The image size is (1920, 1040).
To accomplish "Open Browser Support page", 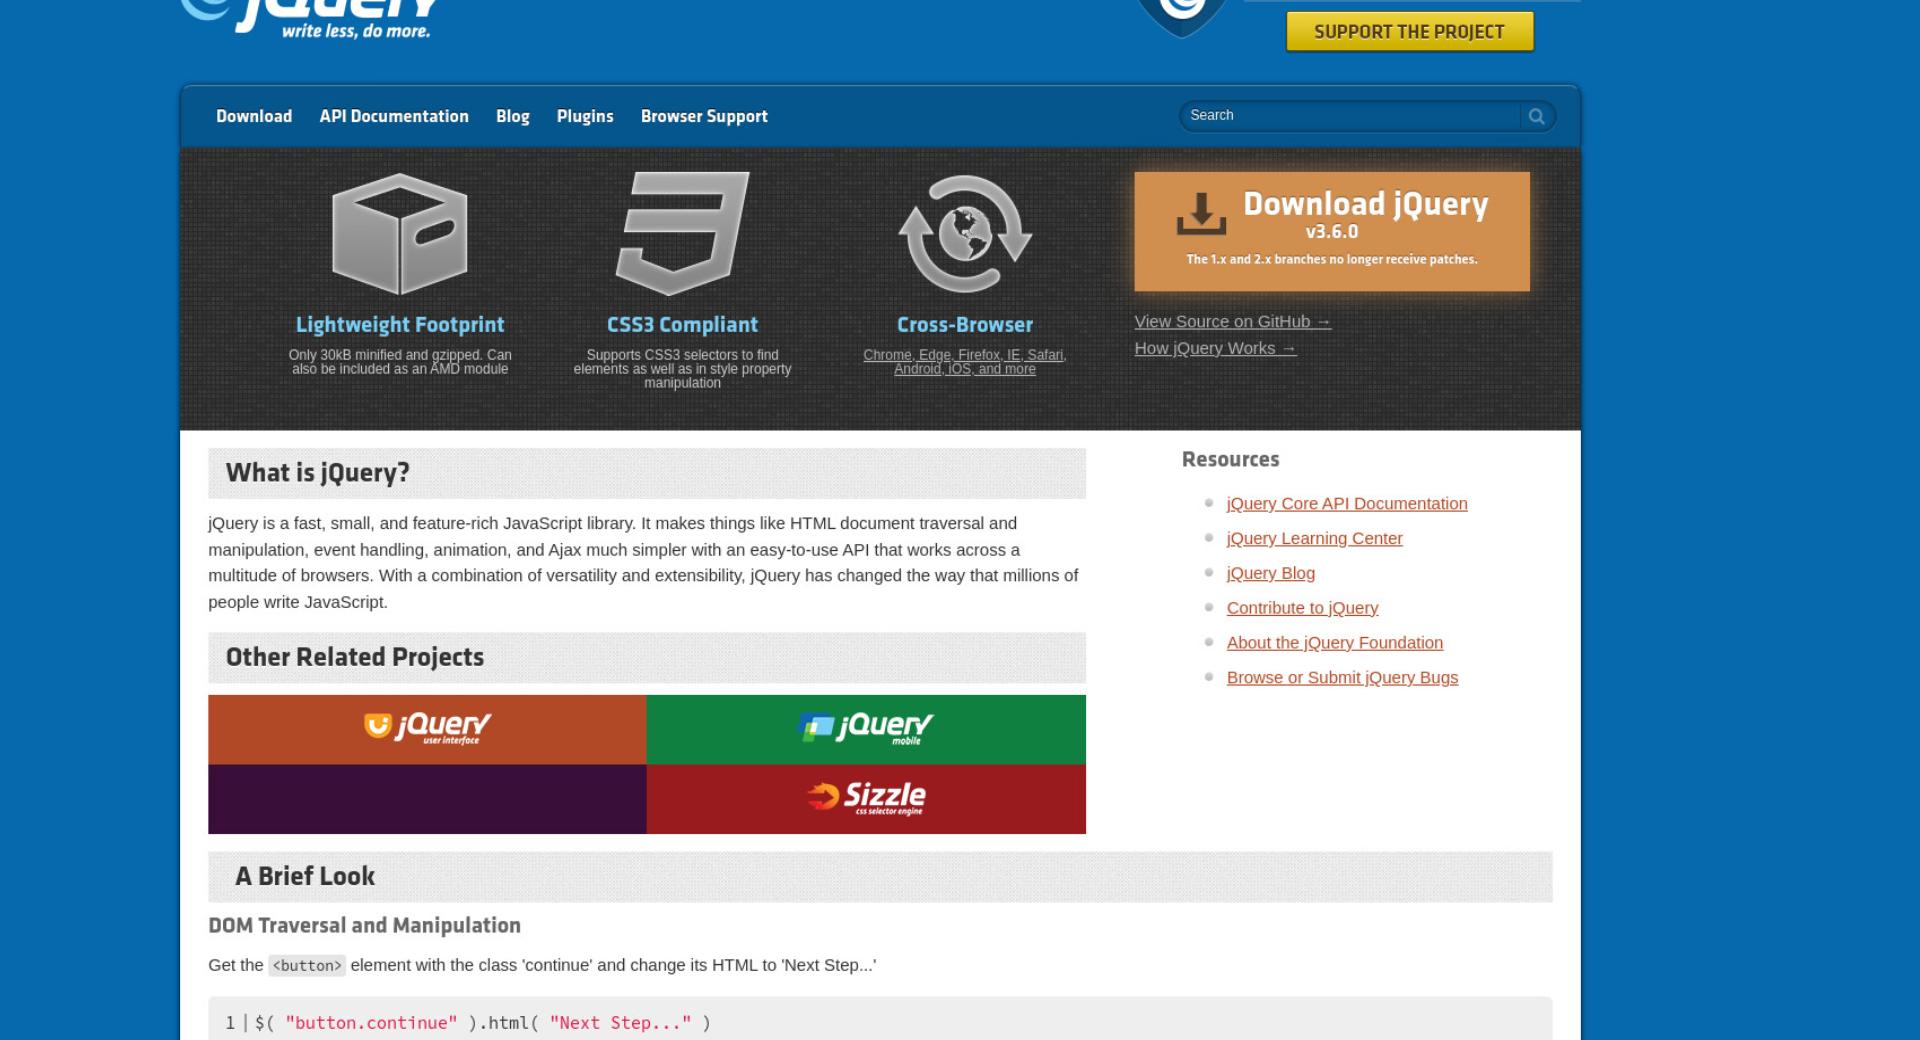I will click(x=704, y=116).
